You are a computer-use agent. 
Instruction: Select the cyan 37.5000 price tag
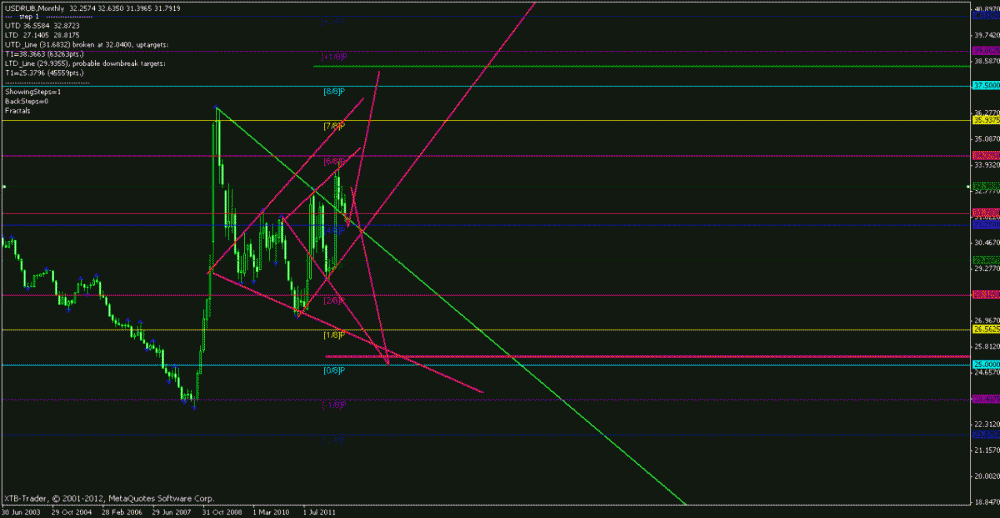coord(985,86)
